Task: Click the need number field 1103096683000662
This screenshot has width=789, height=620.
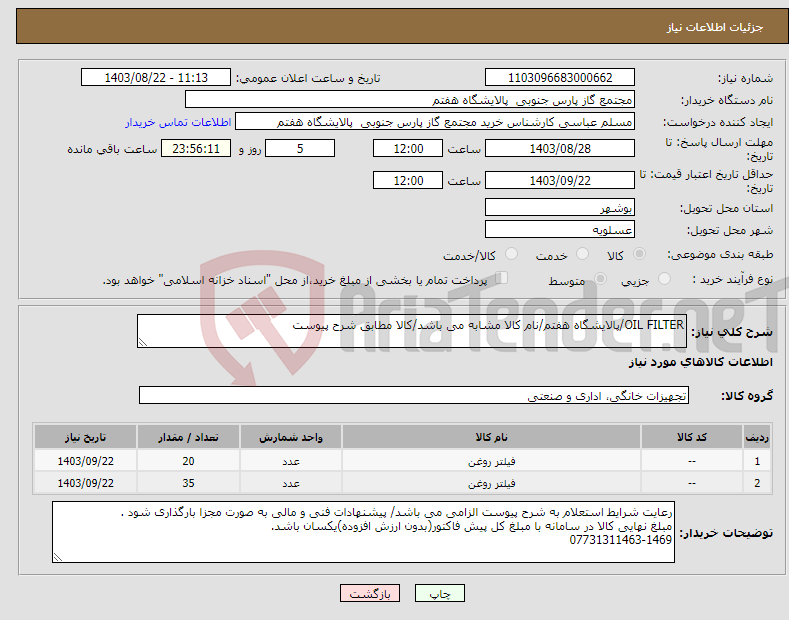Action: tap(560, 78)
